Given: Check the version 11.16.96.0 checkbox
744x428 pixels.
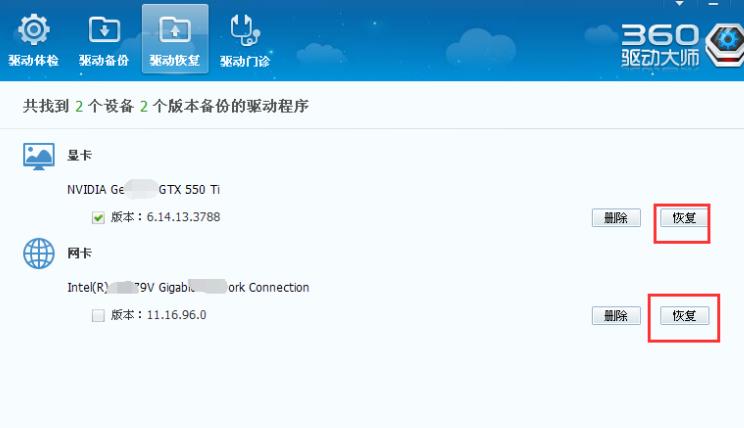Looking at the screenshot, I should click(x=98, y=316).
